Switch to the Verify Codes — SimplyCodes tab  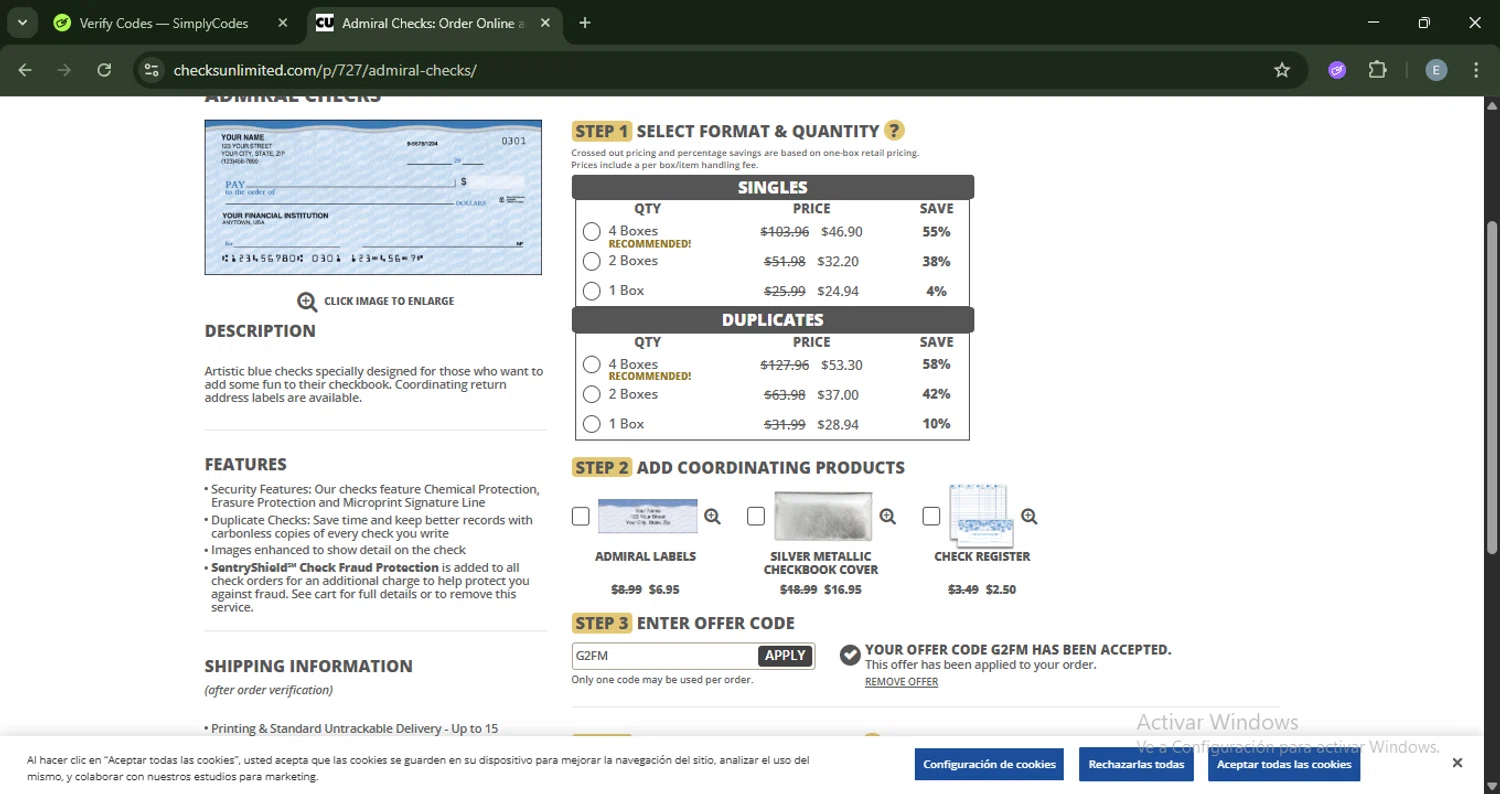[164, 23]
